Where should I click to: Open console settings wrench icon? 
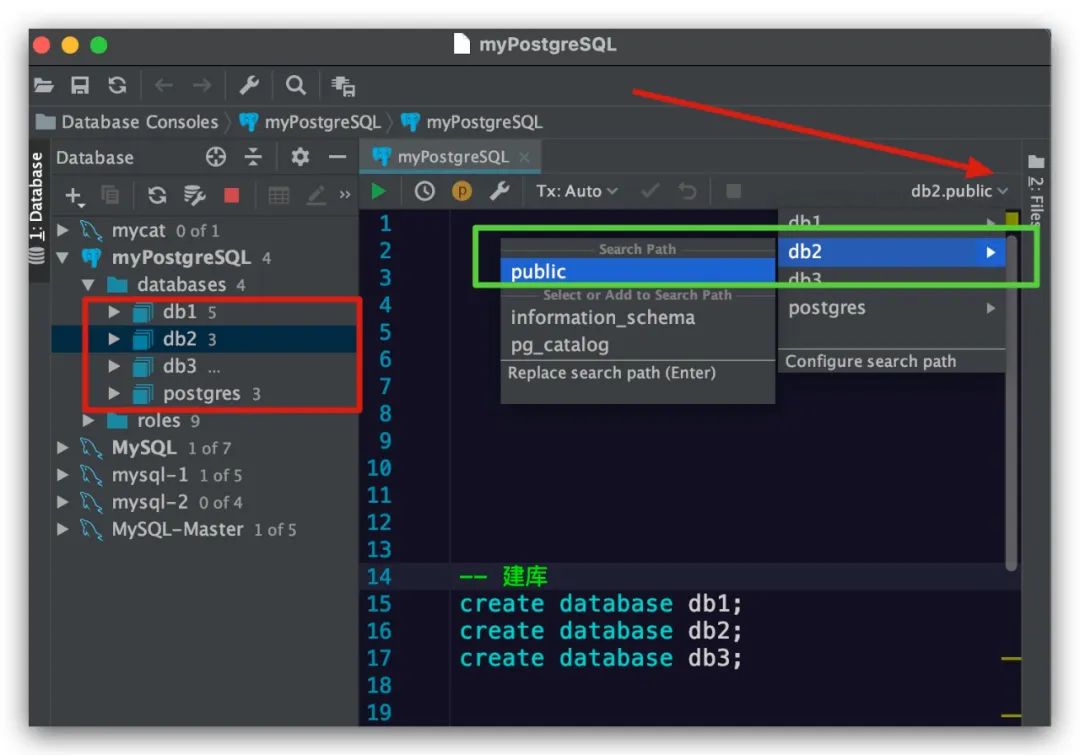tap(499, 191)
